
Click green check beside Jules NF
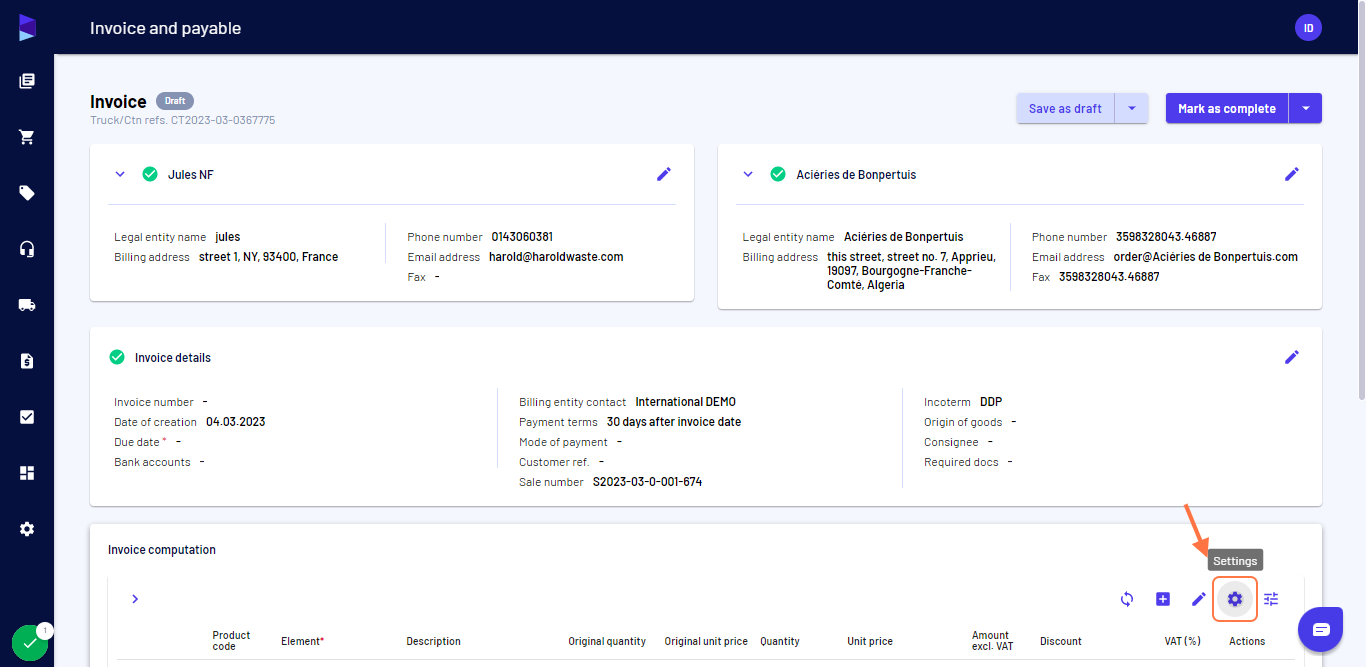click(150, 174)
